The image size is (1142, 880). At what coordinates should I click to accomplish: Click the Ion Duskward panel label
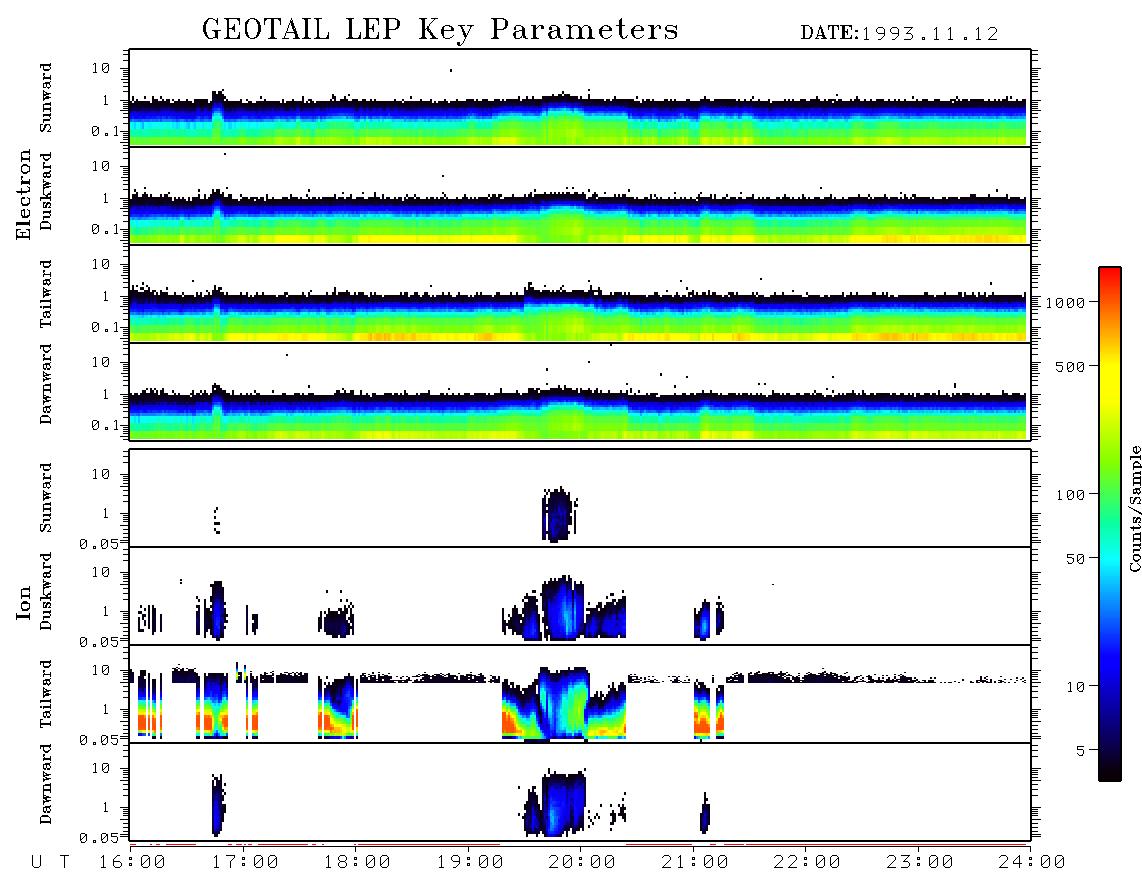coord(46,591)
